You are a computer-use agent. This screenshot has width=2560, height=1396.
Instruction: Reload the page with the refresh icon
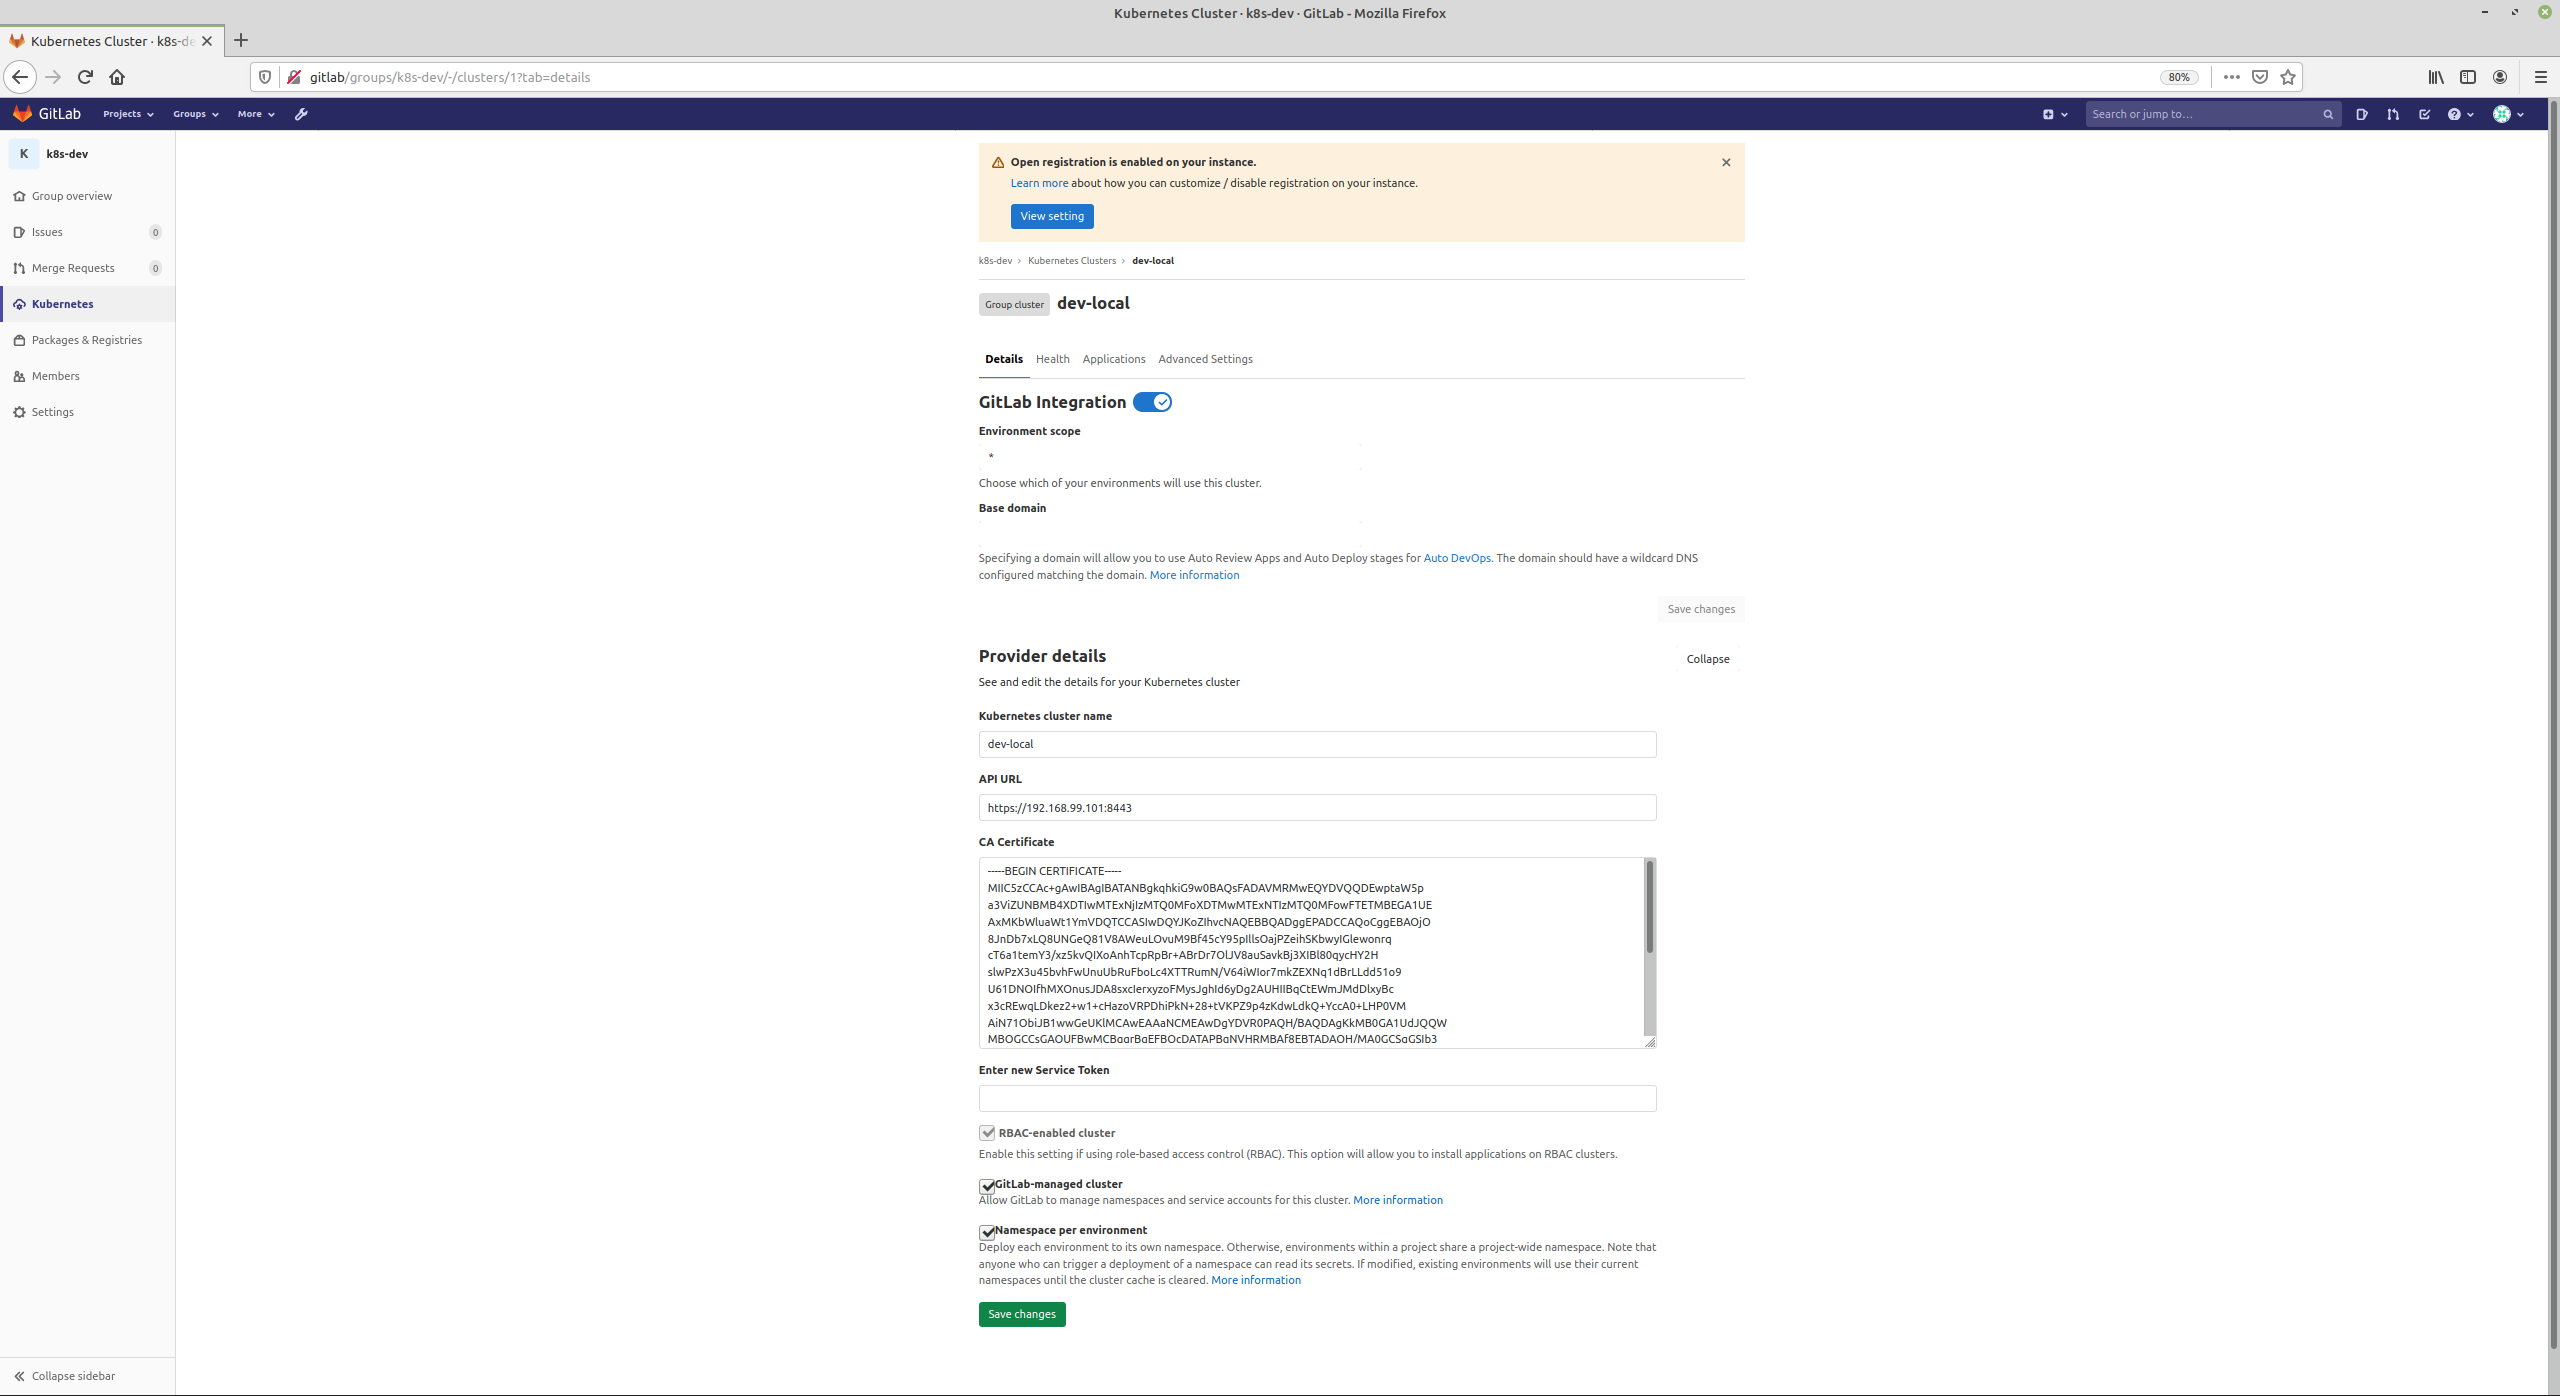point(85,77)
